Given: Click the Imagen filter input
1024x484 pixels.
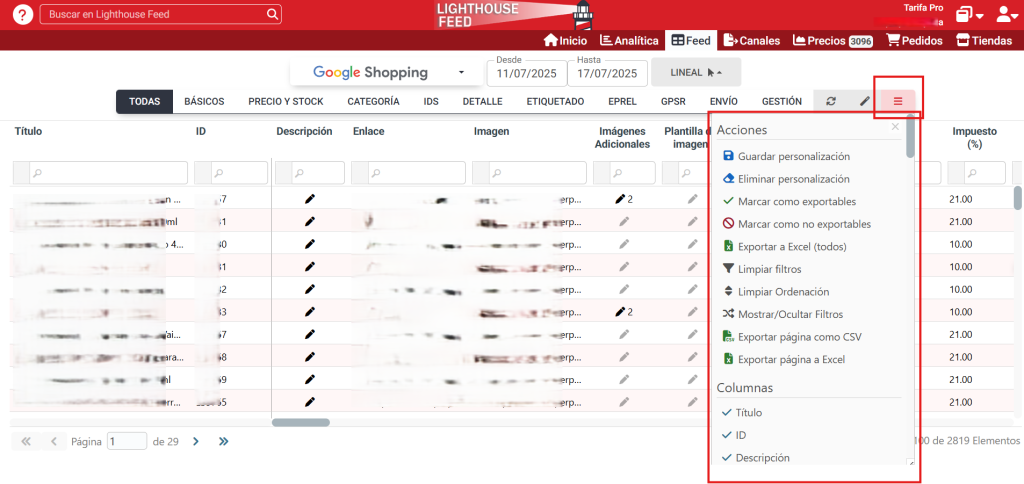Looking at the screenshot, I should (537, 173).
